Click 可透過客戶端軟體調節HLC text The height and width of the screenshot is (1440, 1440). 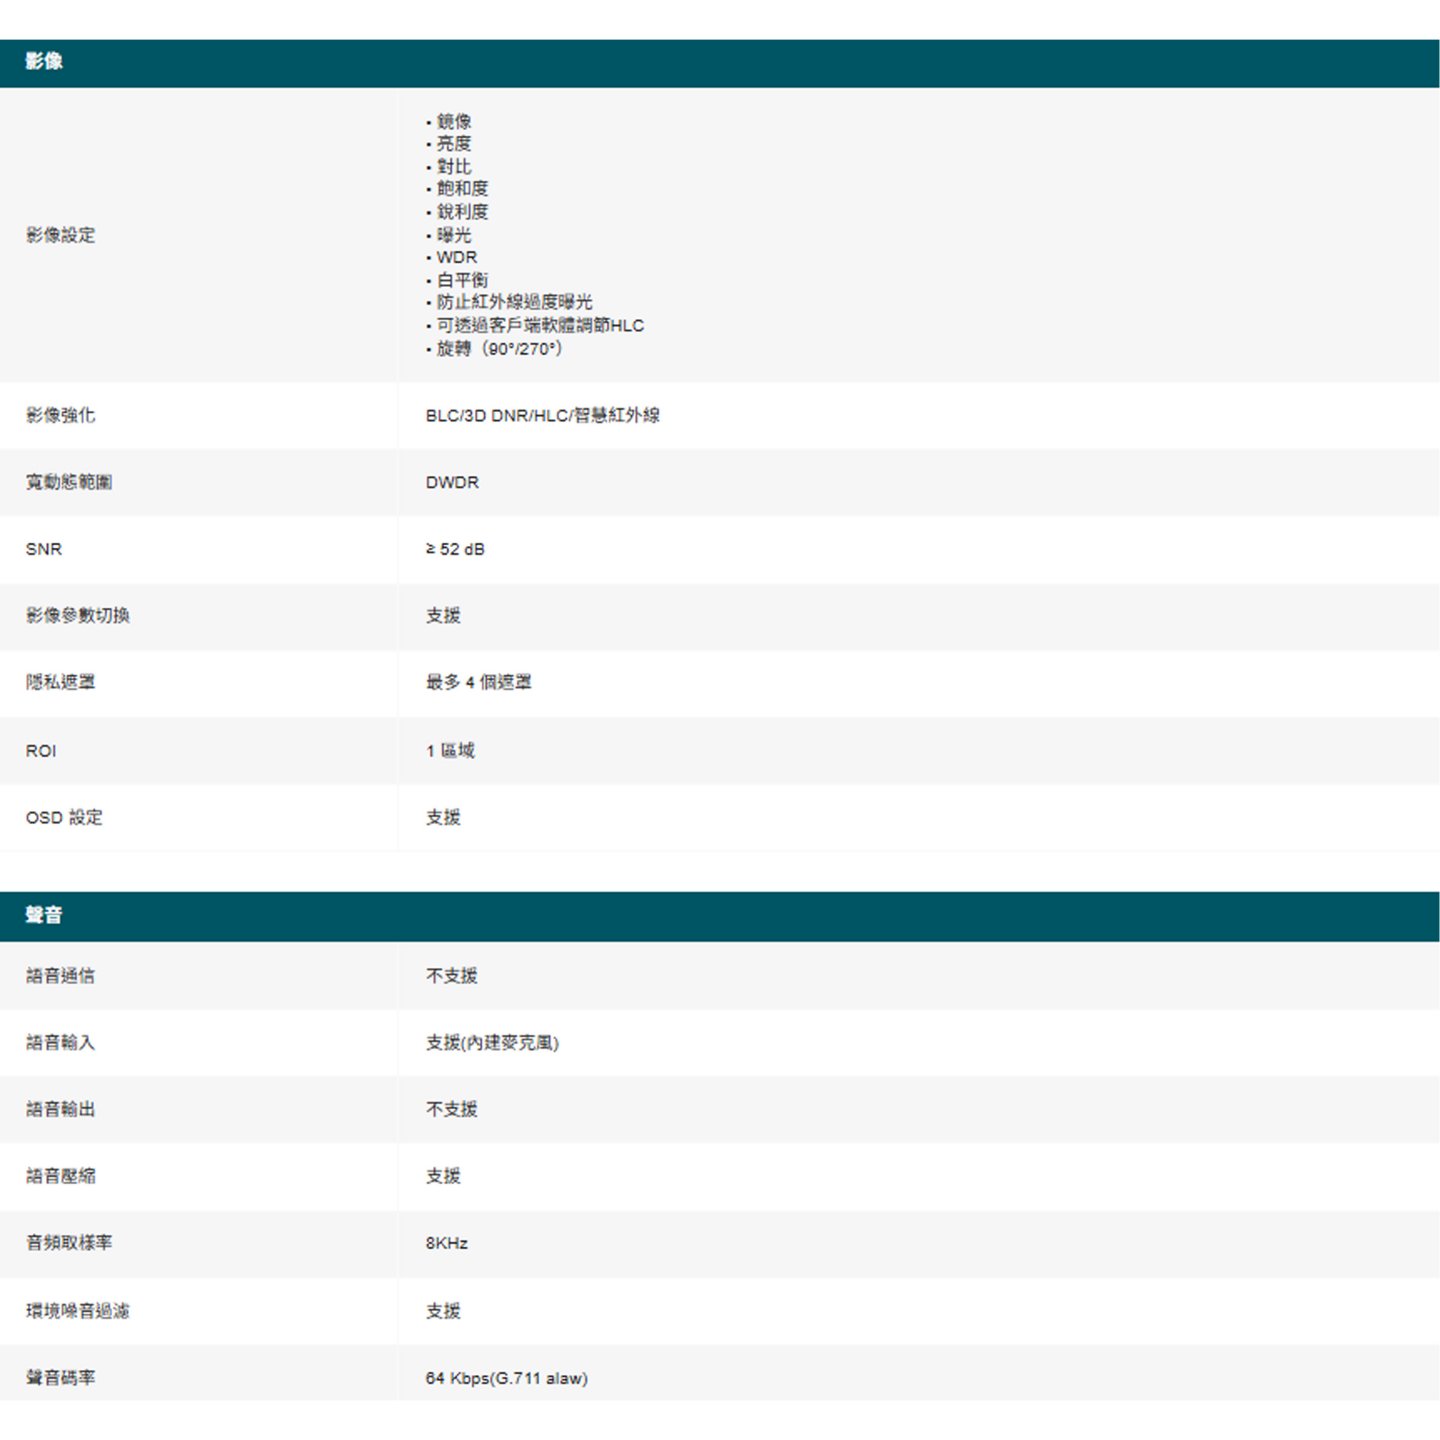(x=540, y=326)
